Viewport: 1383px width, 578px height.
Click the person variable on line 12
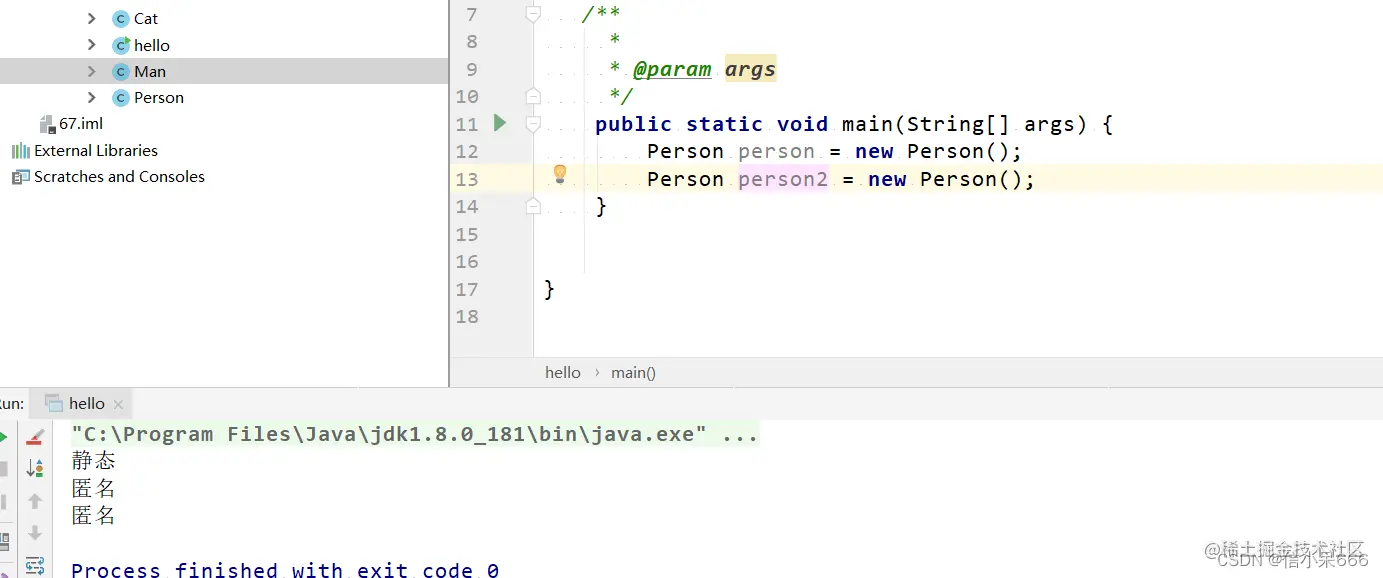(776, 151)
